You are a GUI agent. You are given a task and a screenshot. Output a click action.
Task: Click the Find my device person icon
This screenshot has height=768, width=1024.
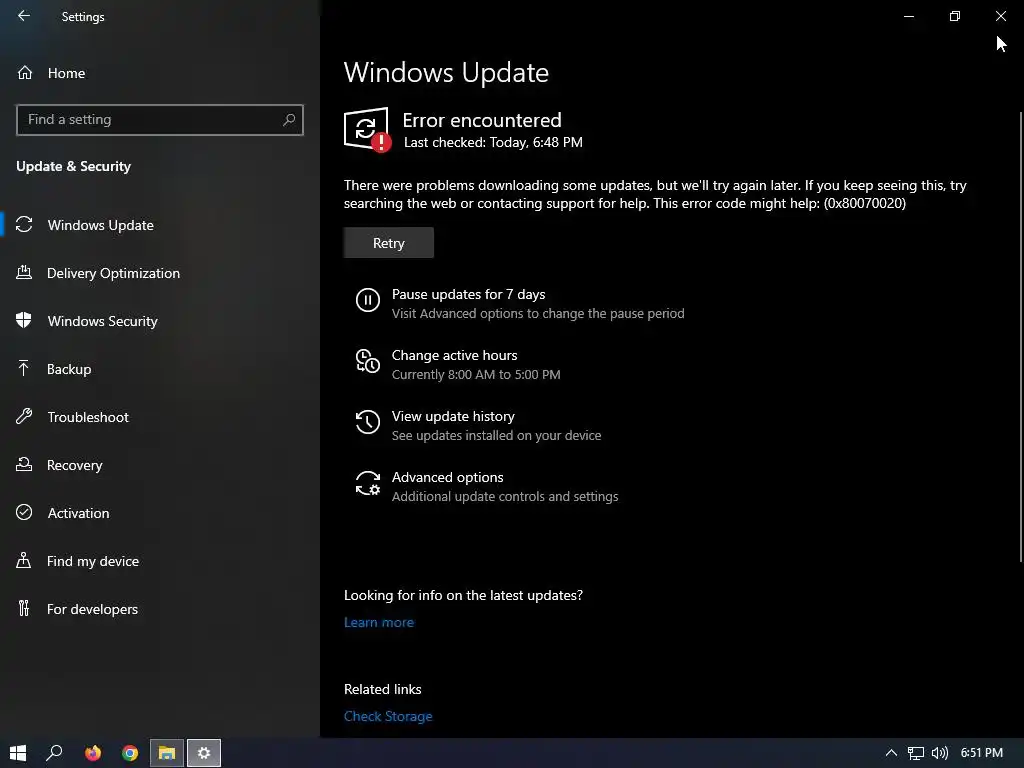(x=24, y=560)
